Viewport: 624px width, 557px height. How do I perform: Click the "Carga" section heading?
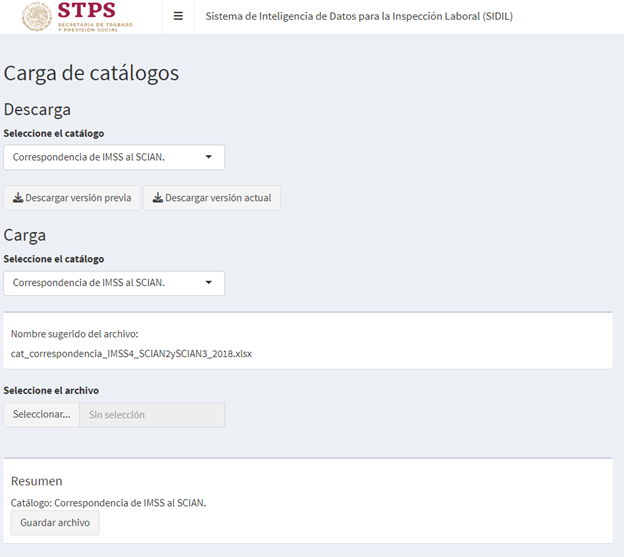point(25,236)
